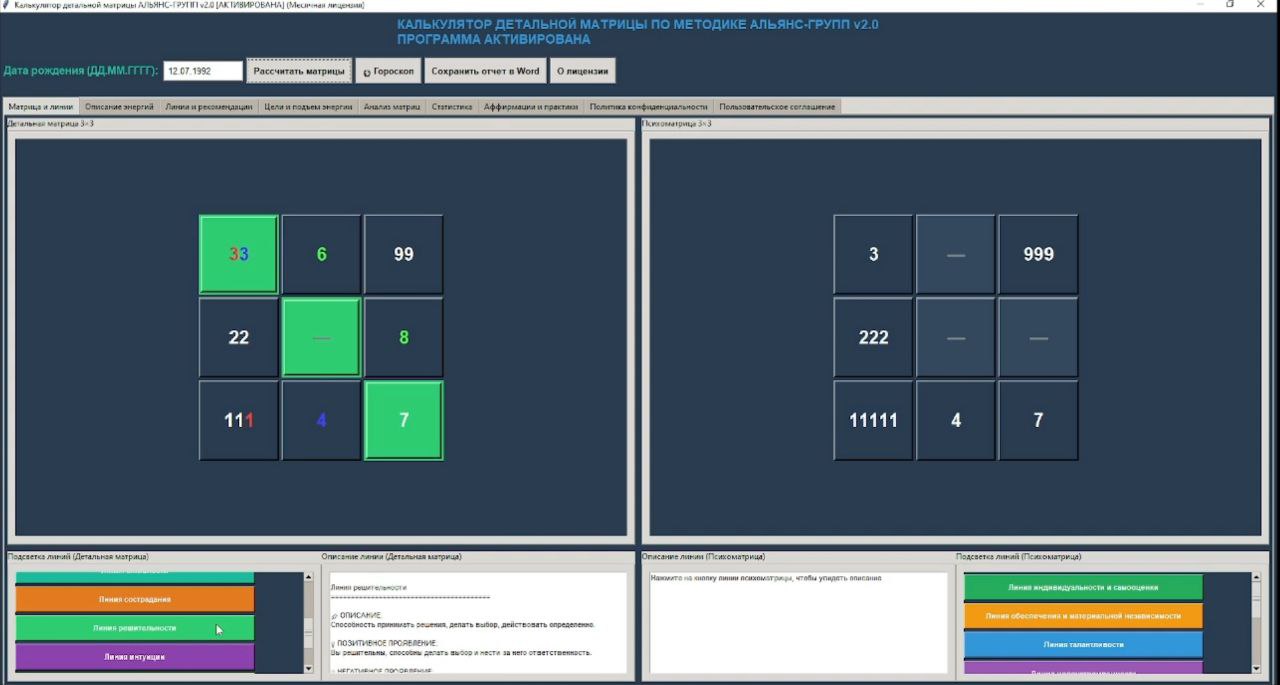
Task: Highlight the blue Линия талантливости line
Action: tap(1083, 645)
